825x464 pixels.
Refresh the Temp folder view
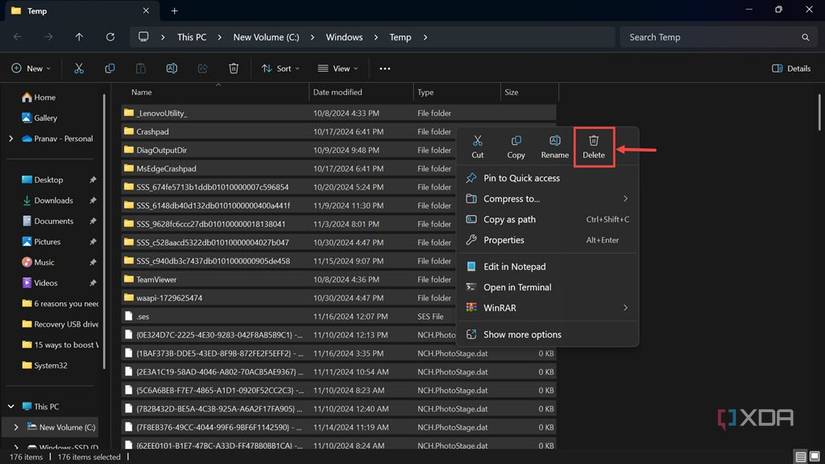(110, 37)
